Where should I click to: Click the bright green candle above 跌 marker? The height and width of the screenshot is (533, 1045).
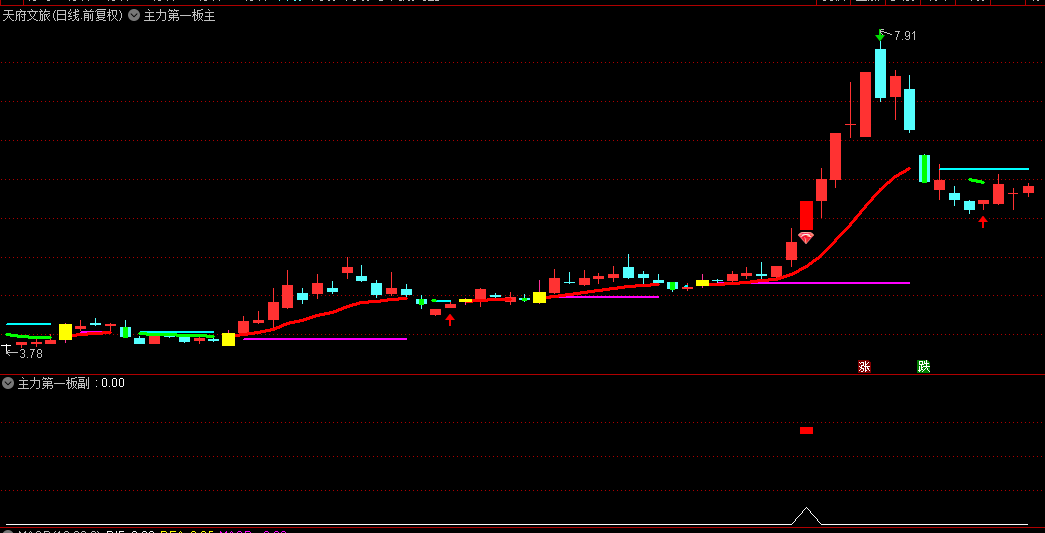tap(924, 169)
